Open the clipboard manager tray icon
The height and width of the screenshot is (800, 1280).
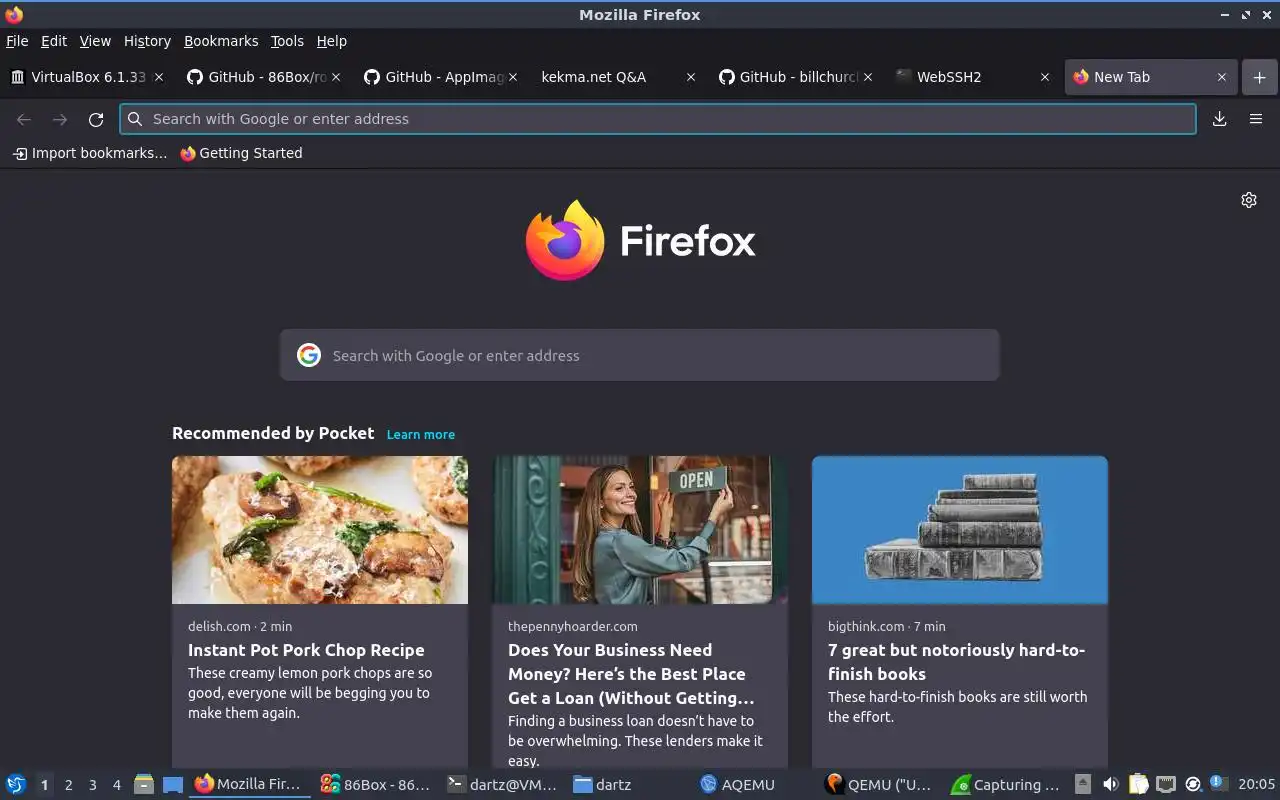click(1138, 785)
